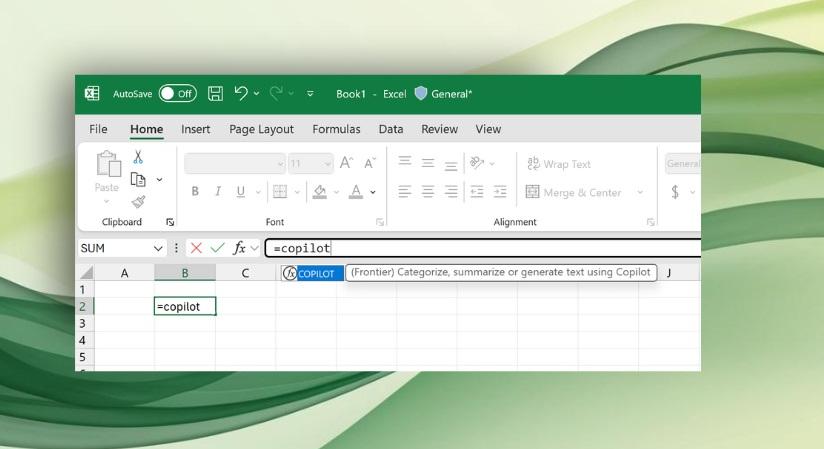Select COPILOT function autocomplete suggestion
The width and height of the screenshot is (824, 449).
[313, 273]
